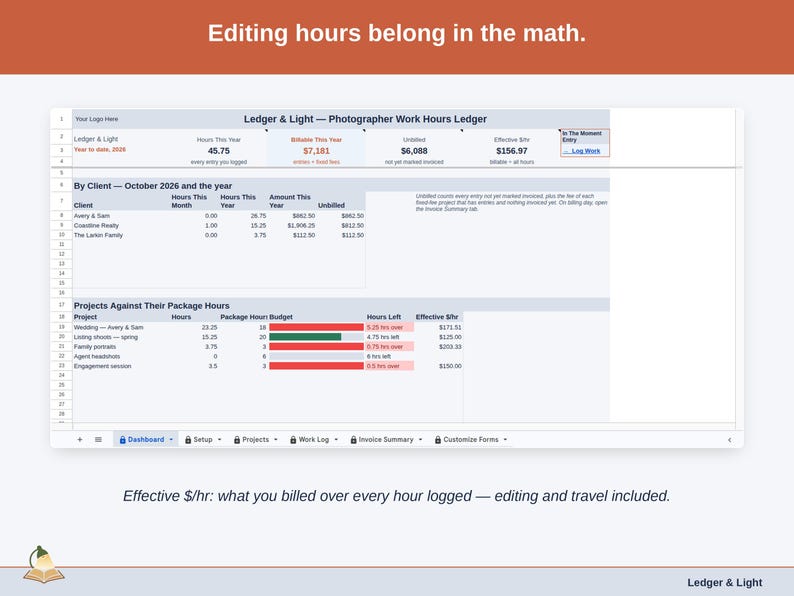This screenshot has width=794, height=596.
Task: Click the lock icon on Setup tab
Action: pyautogui.click(x=188, y=440)
